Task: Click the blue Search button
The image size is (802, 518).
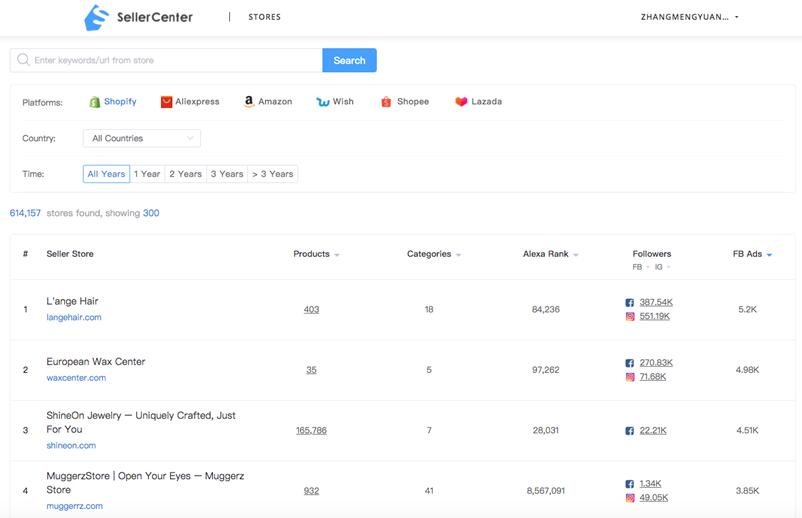Action: pos(349,60)
